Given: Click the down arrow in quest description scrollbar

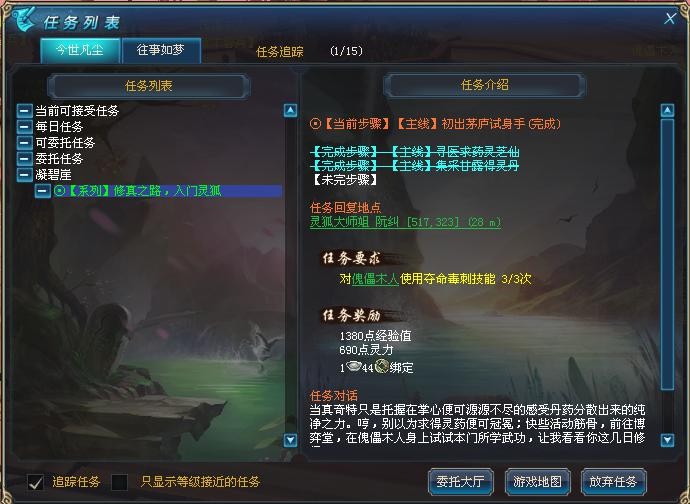Looking at the screenshot, I should (668, 440).
